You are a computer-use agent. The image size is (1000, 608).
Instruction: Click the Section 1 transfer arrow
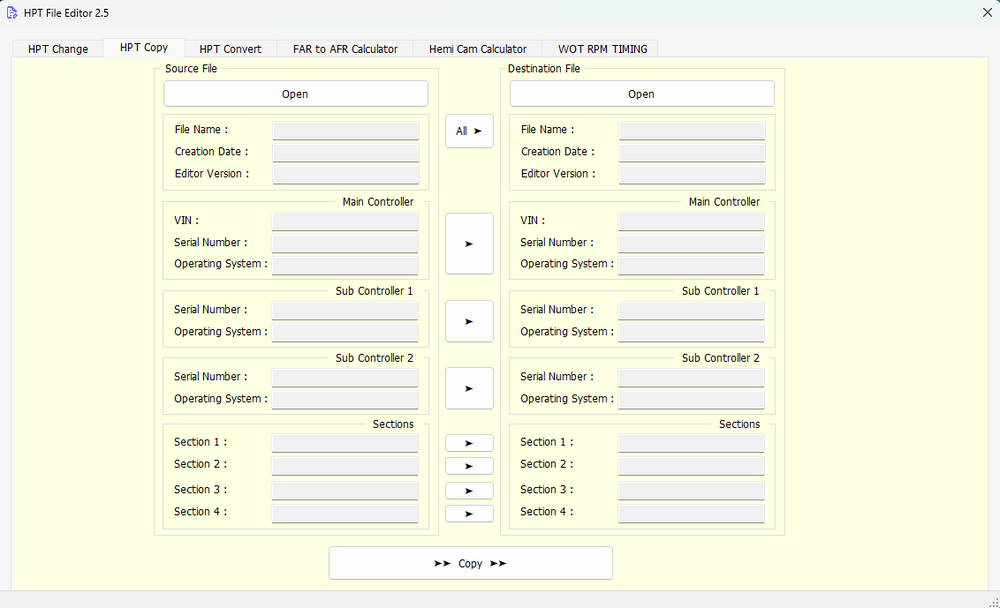(469, 443)
